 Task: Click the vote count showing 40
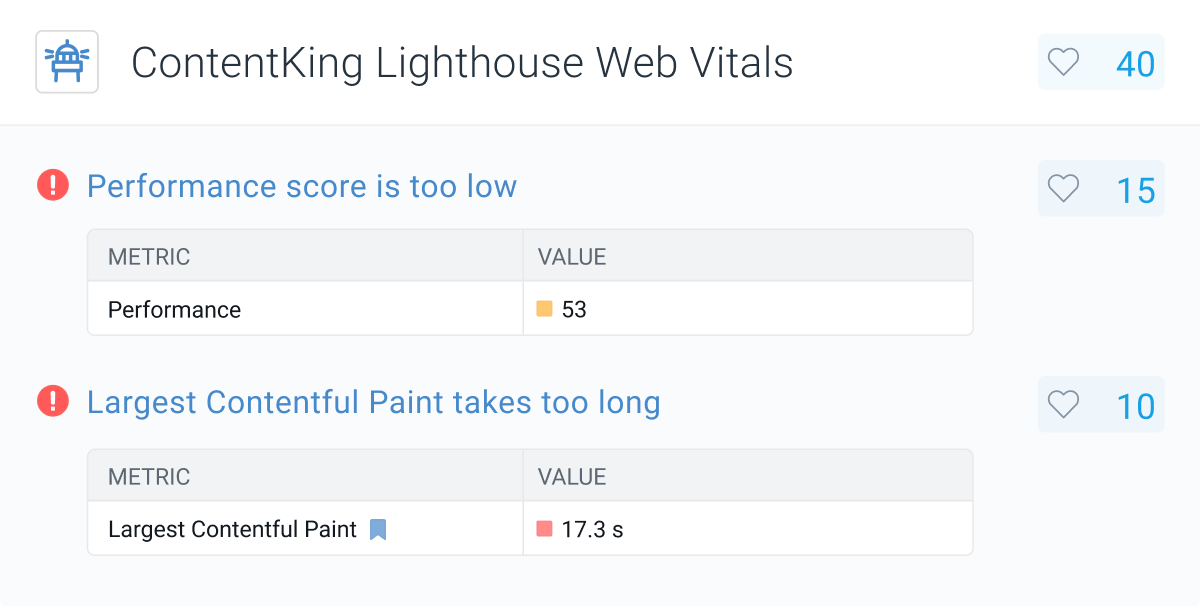[1133, 61]
